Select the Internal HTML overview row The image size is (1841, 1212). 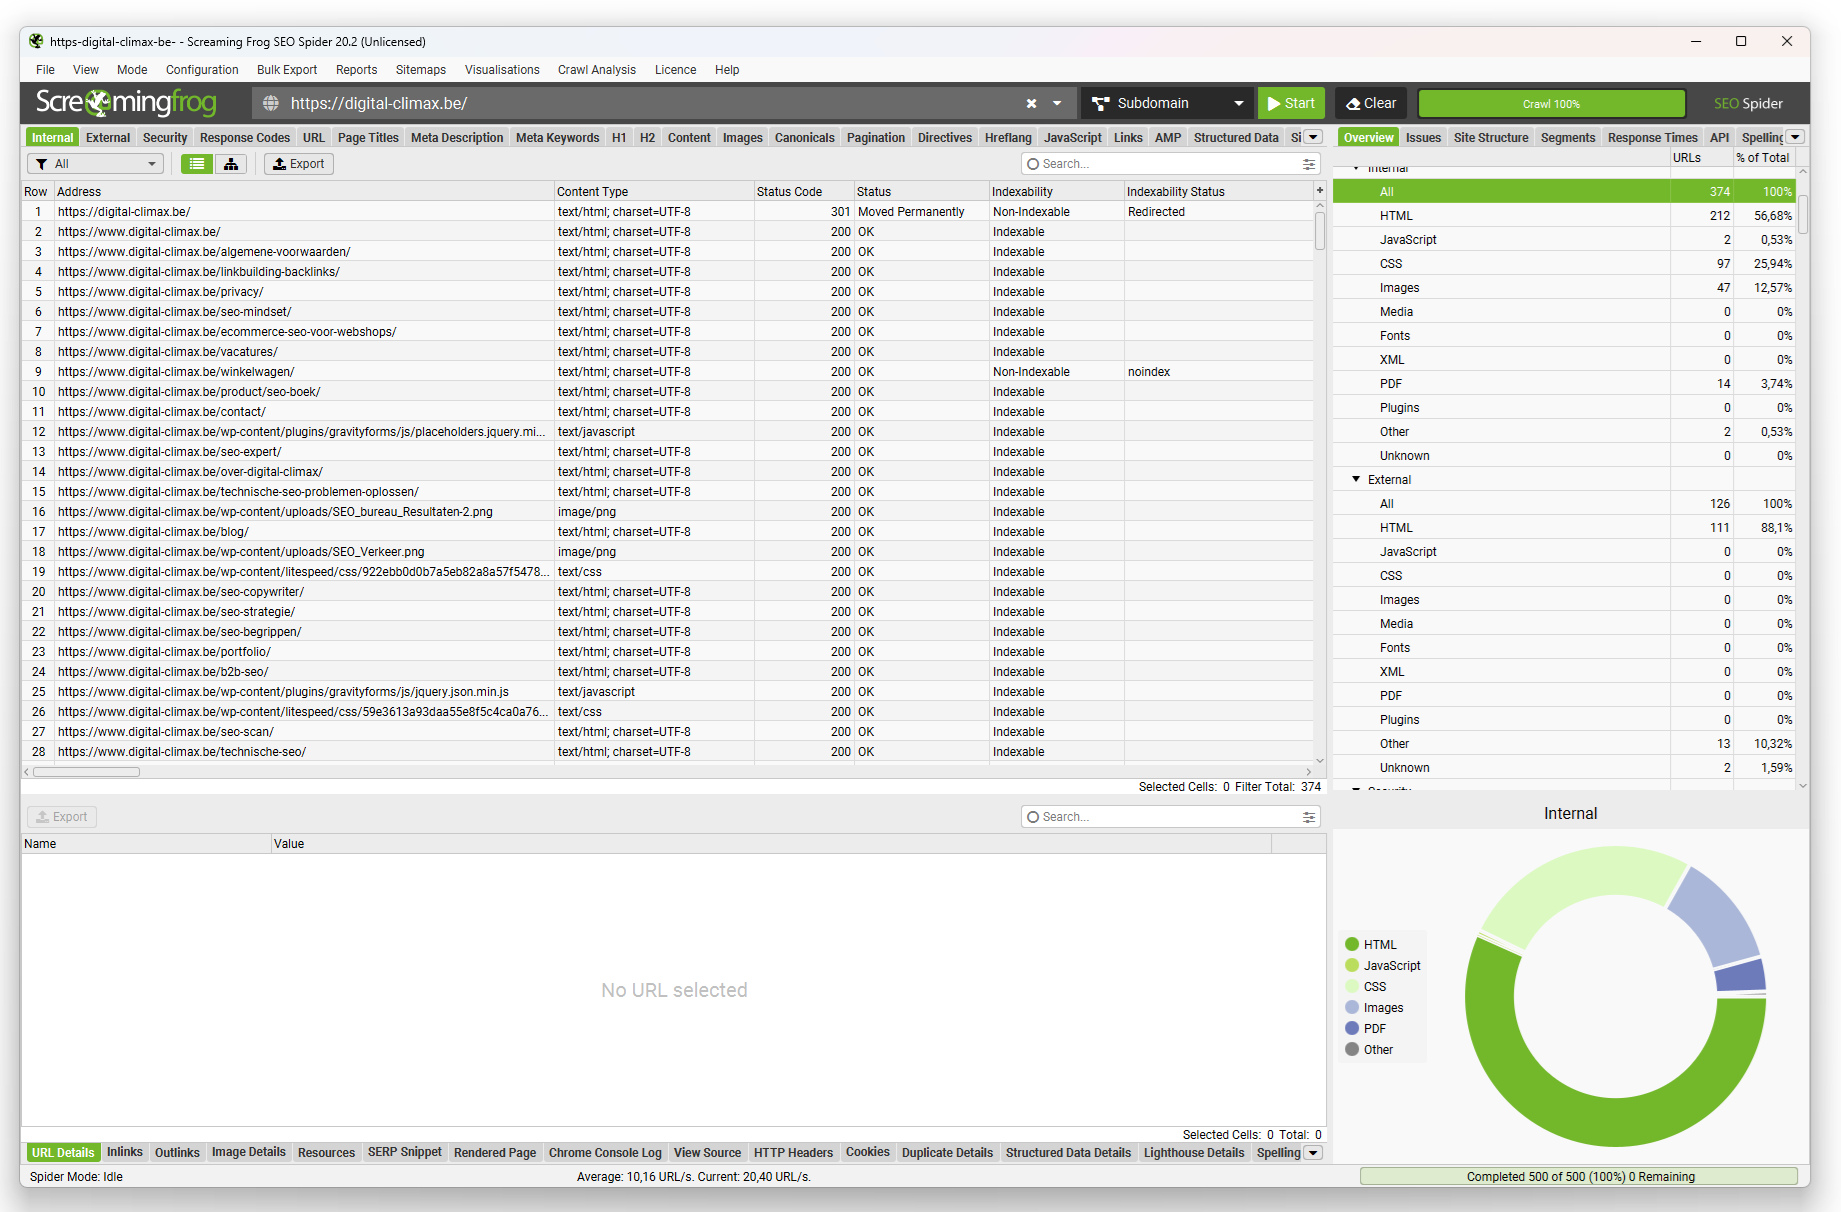(x=1564, y=216)
